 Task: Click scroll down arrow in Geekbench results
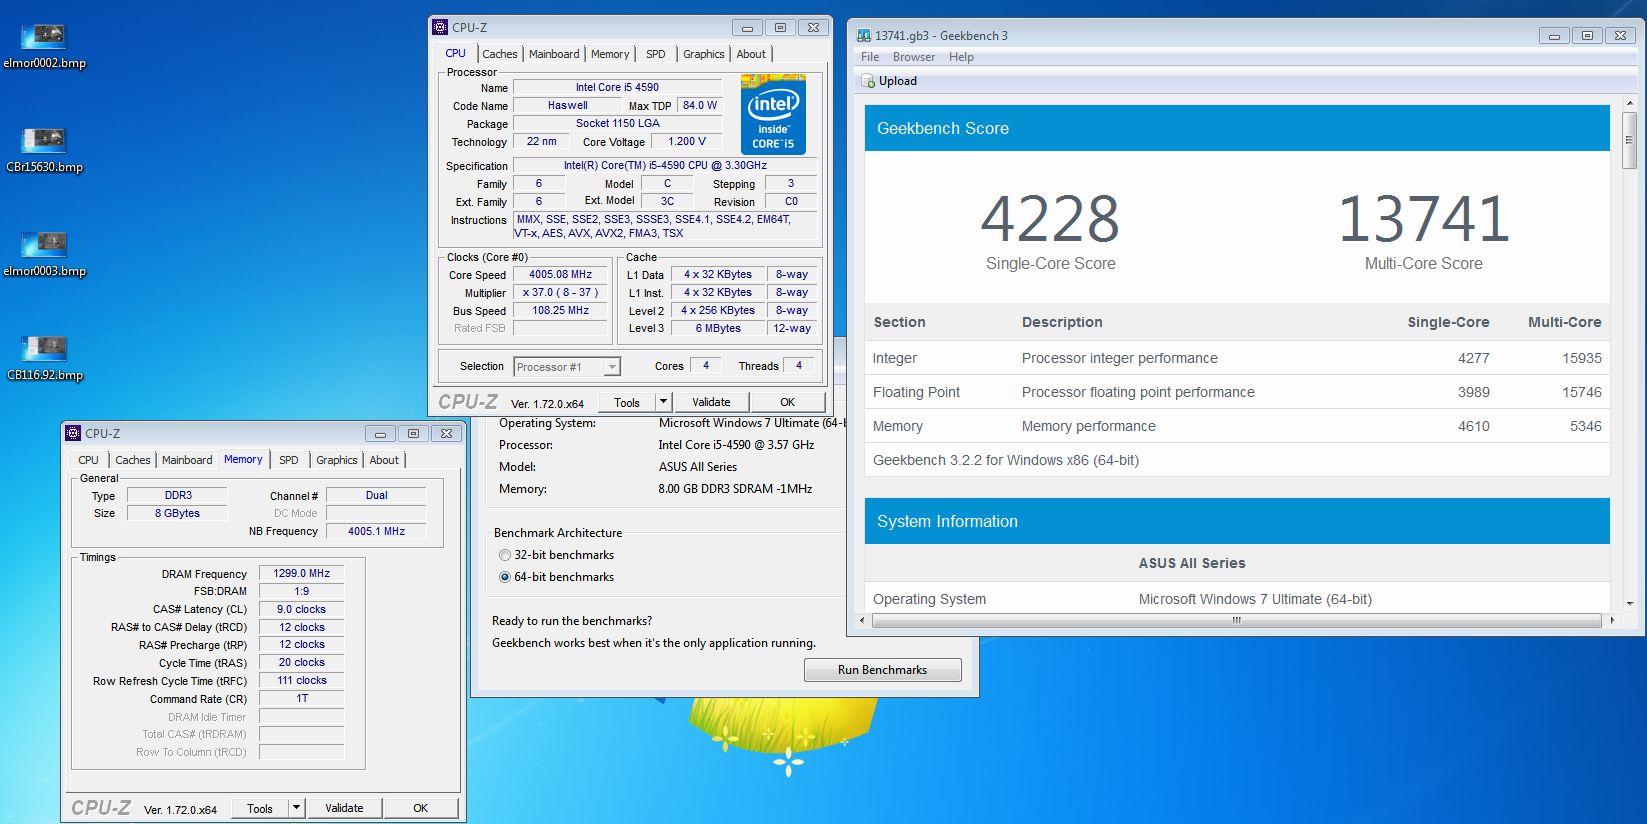[x=1629, y=603]
